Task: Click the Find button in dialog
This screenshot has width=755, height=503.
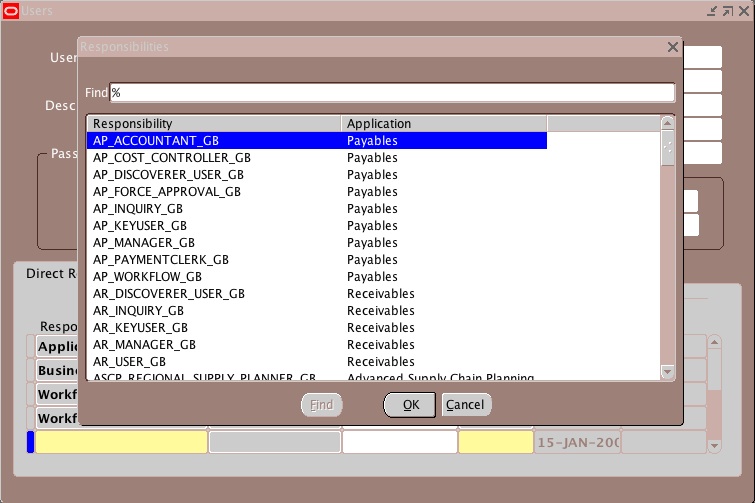Action: point(322,405)
